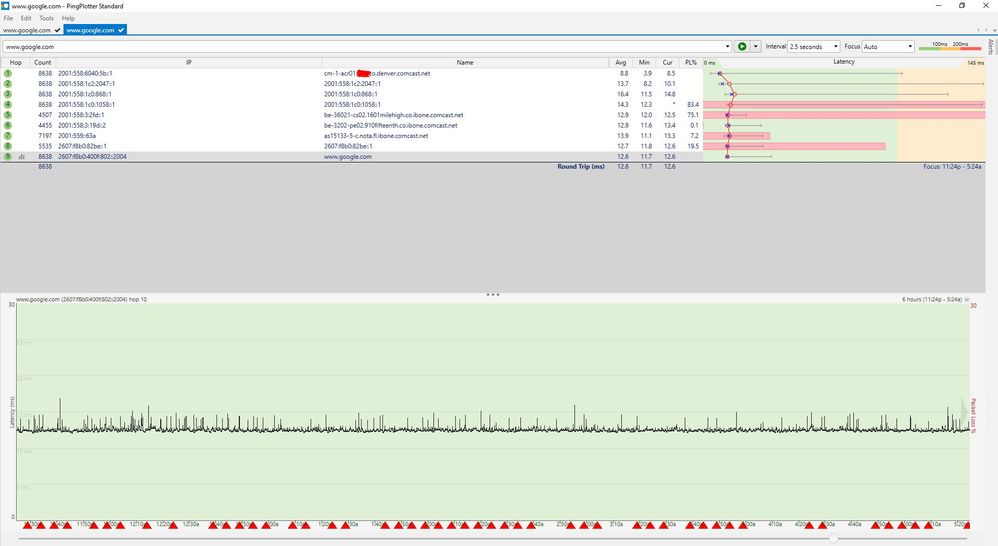Screen dimensions: 998x546
Task: Click the hop 8 green circle icon
Action: click(x=8, y=146)
